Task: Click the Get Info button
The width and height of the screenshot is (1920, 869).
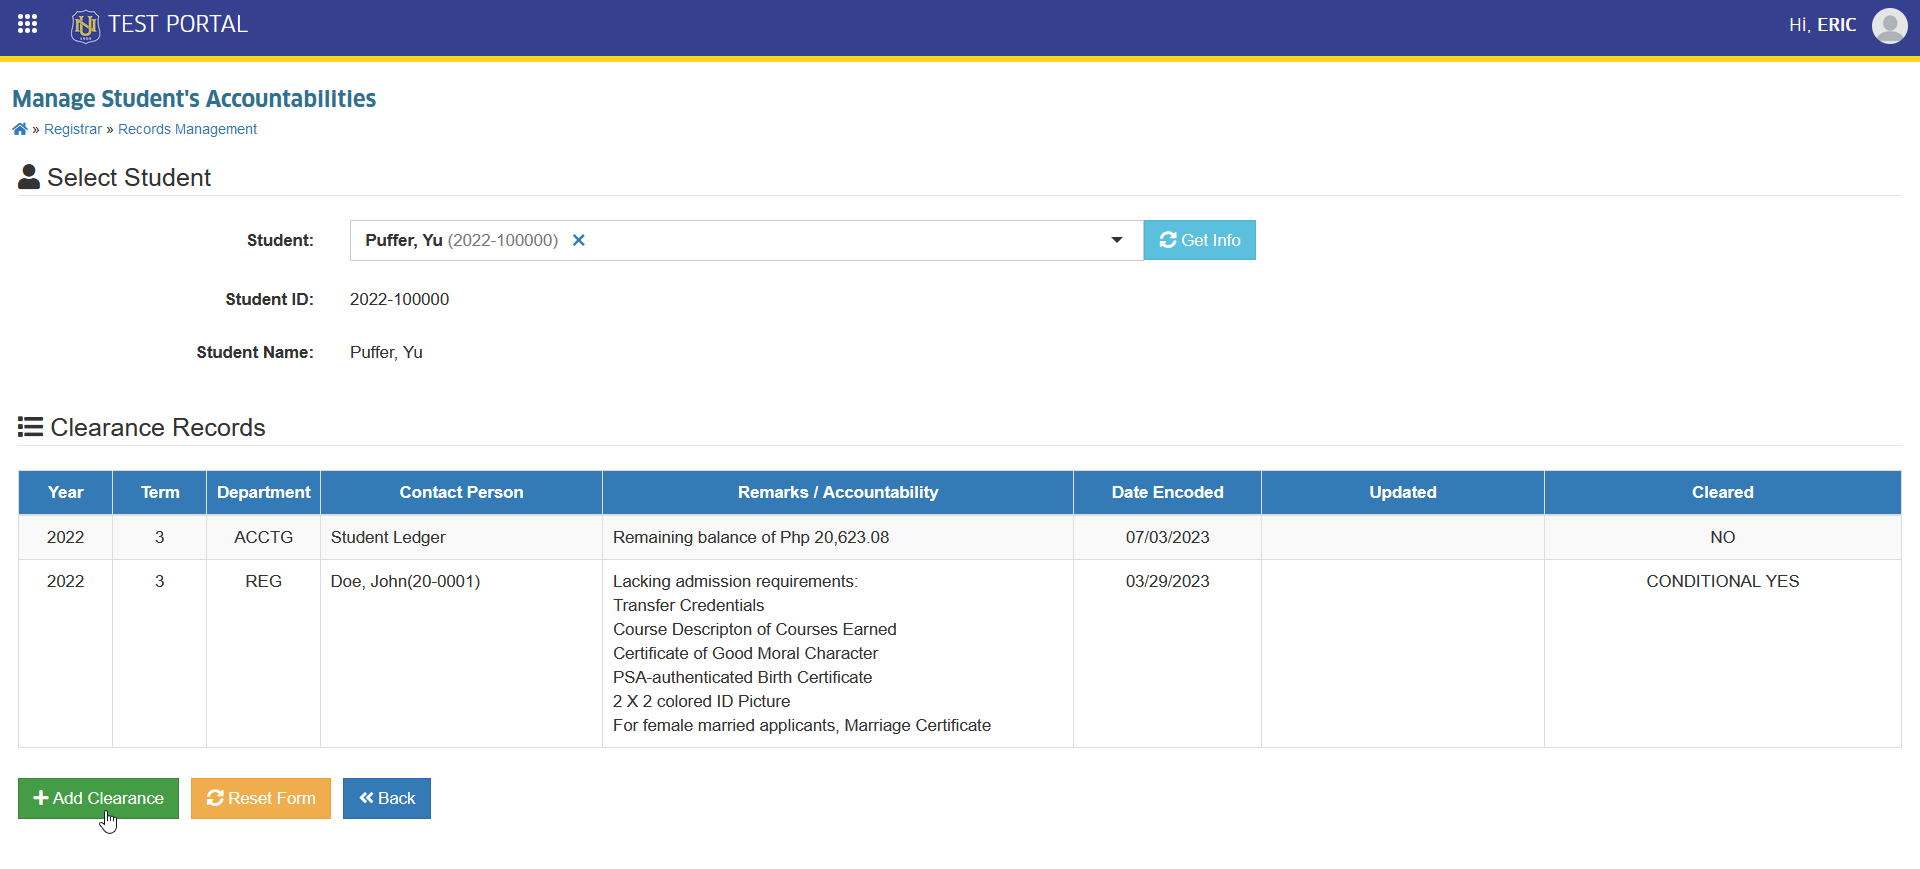Action: coord(1199,240)
